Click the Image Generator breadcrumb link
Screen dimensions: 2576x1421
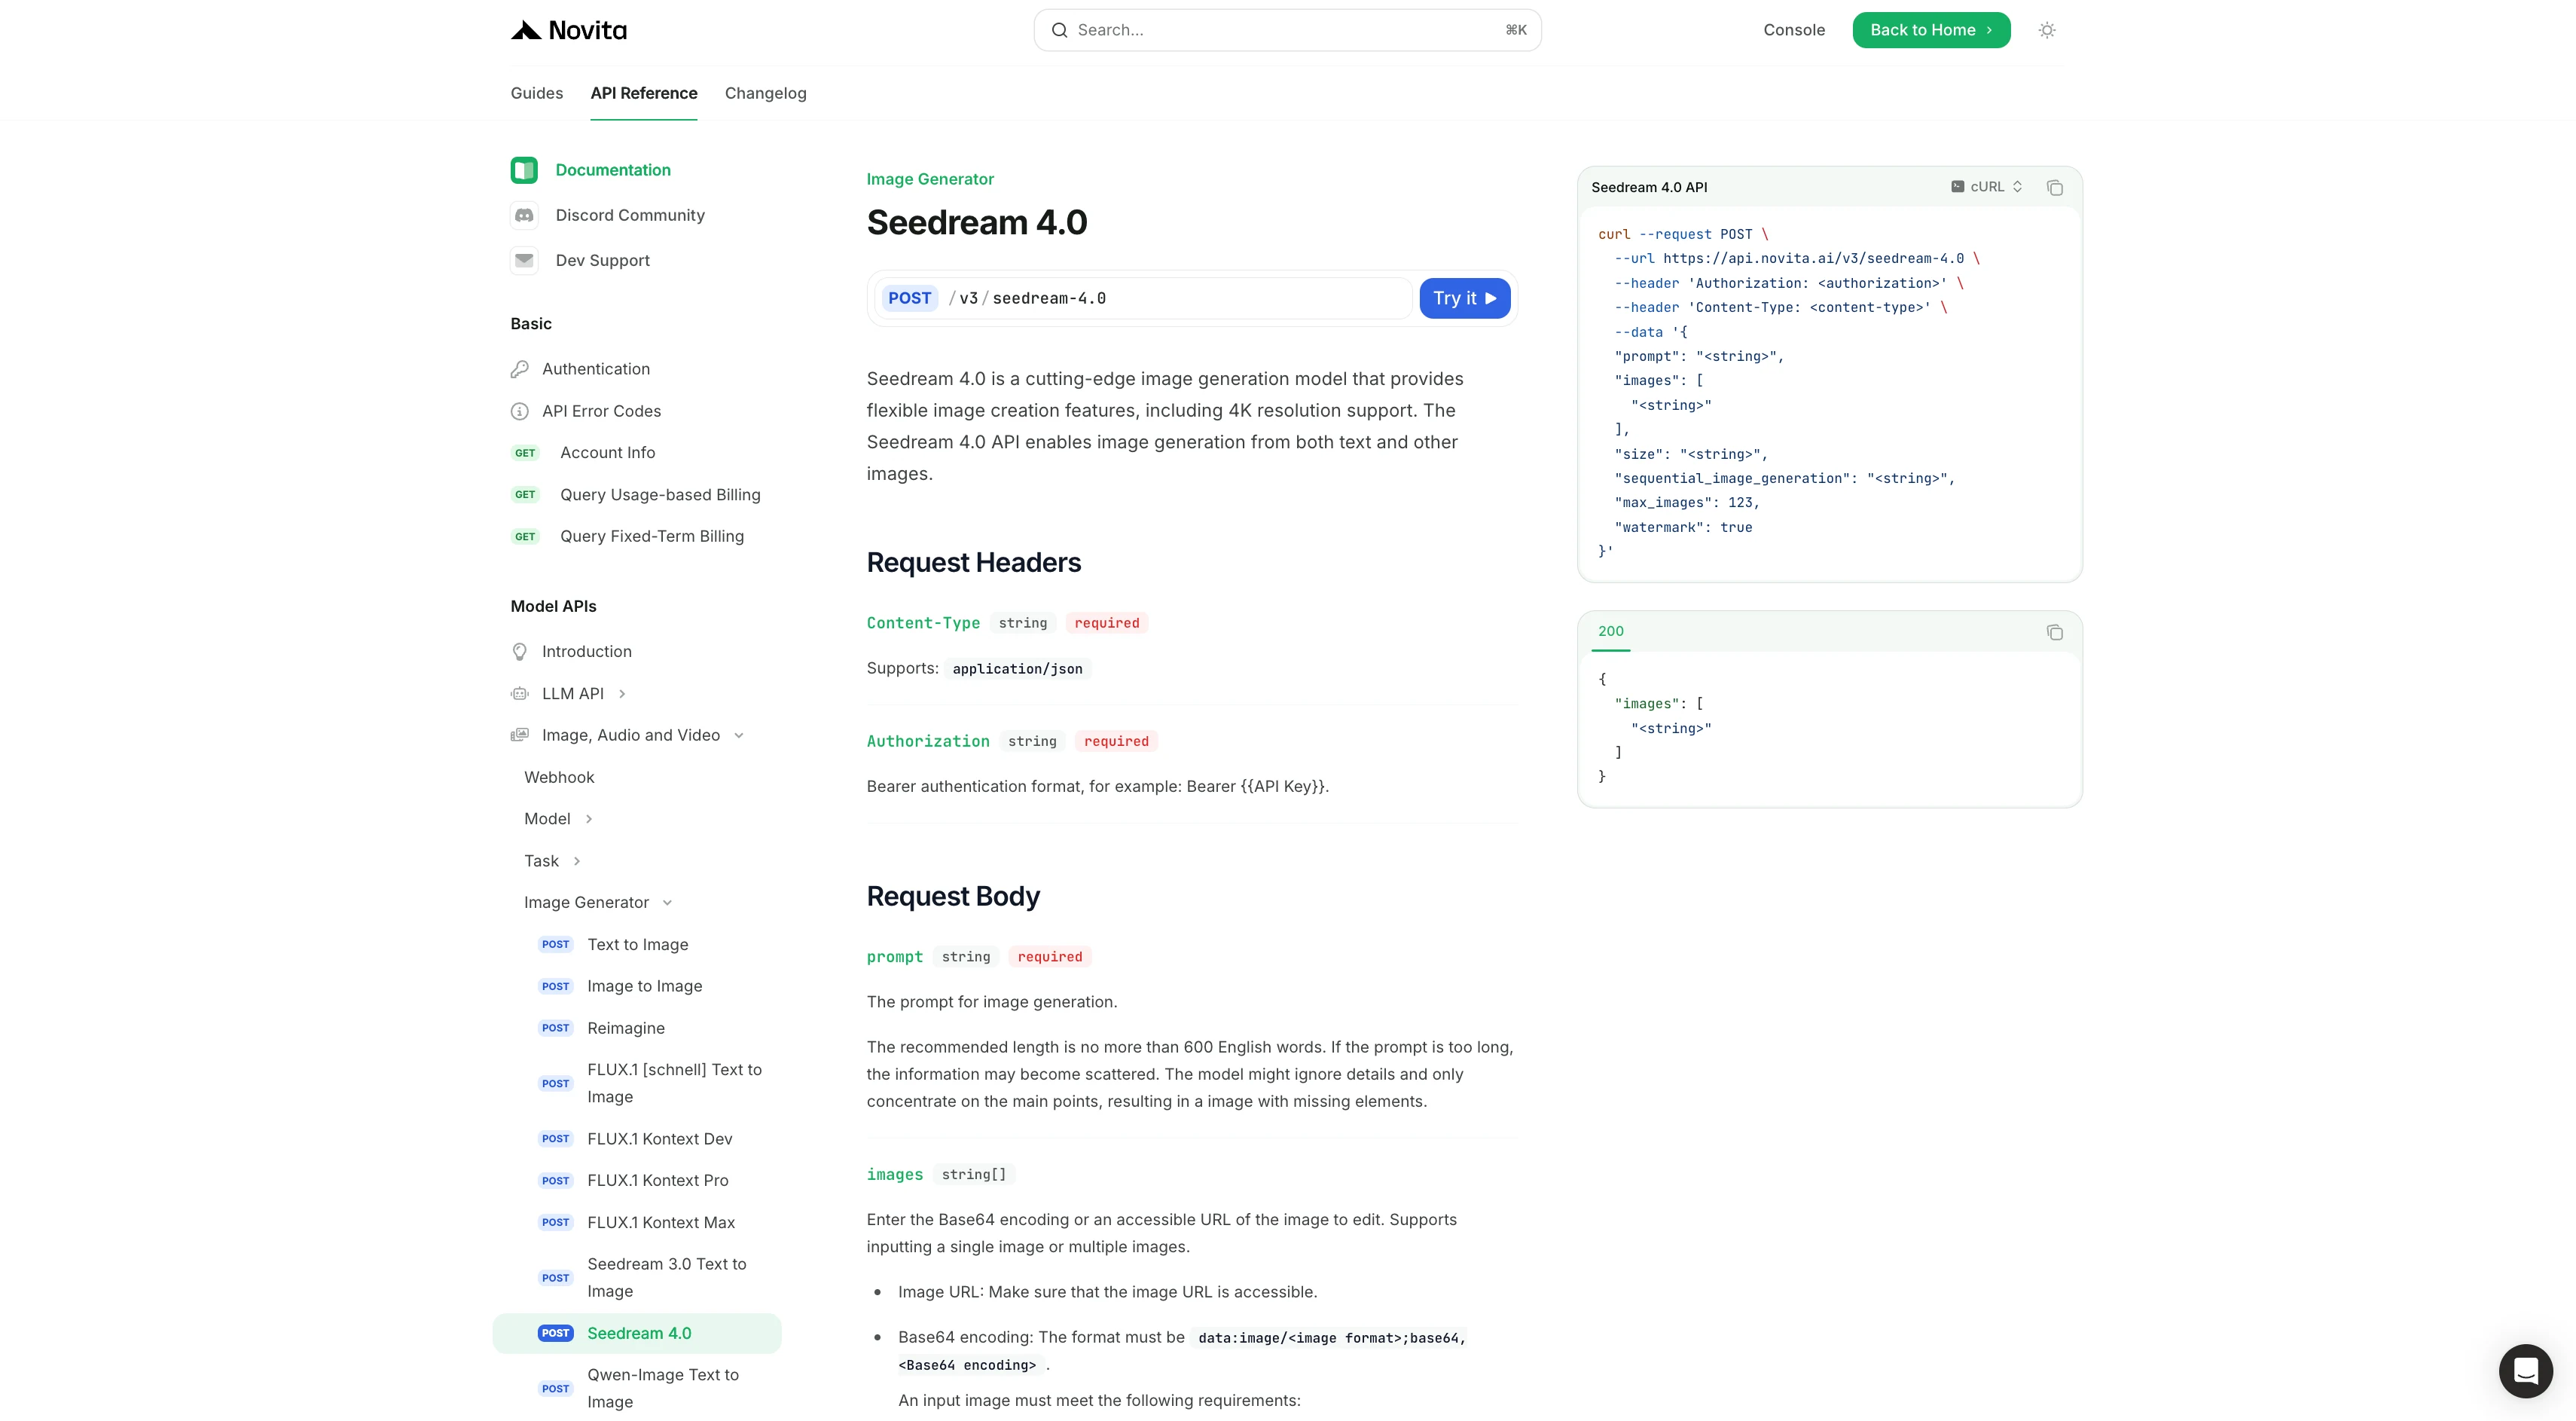pos(929,179)
